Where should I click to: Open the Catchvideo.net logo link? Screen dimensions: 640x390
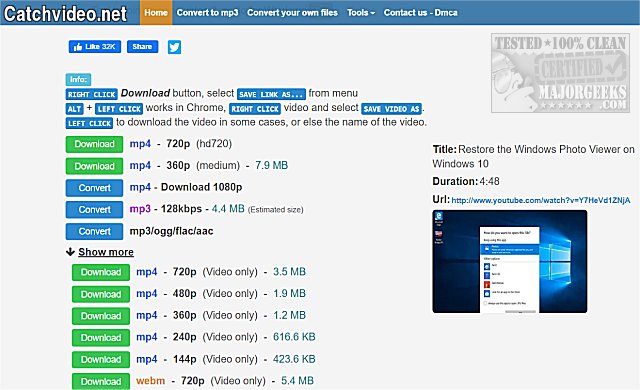point(65,13)
